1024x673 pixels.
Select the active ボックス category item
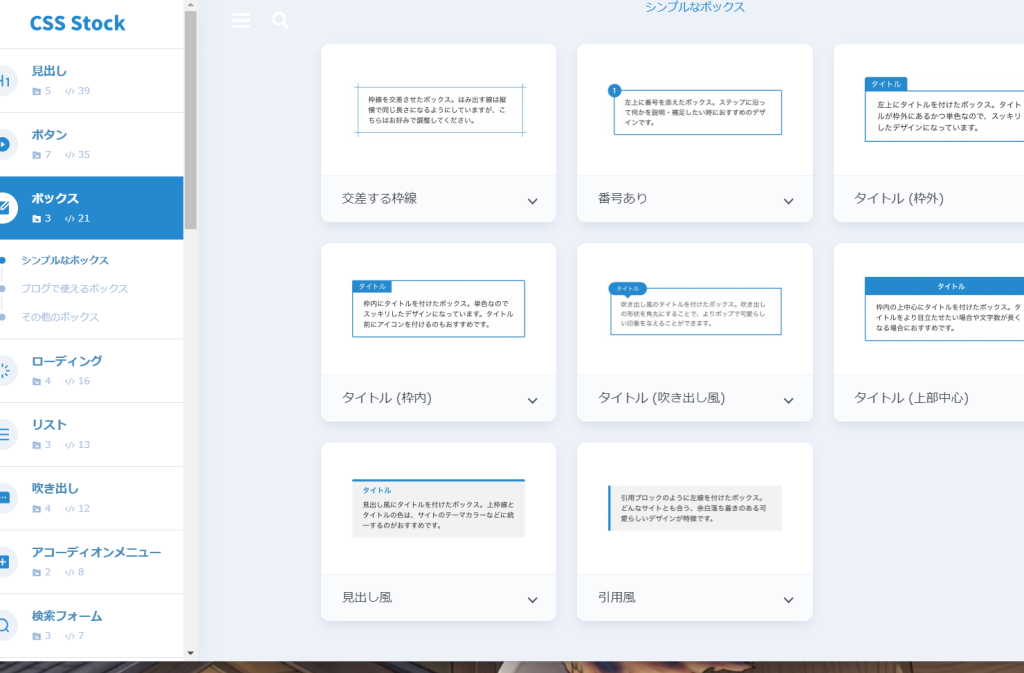(x=92, y=208)
